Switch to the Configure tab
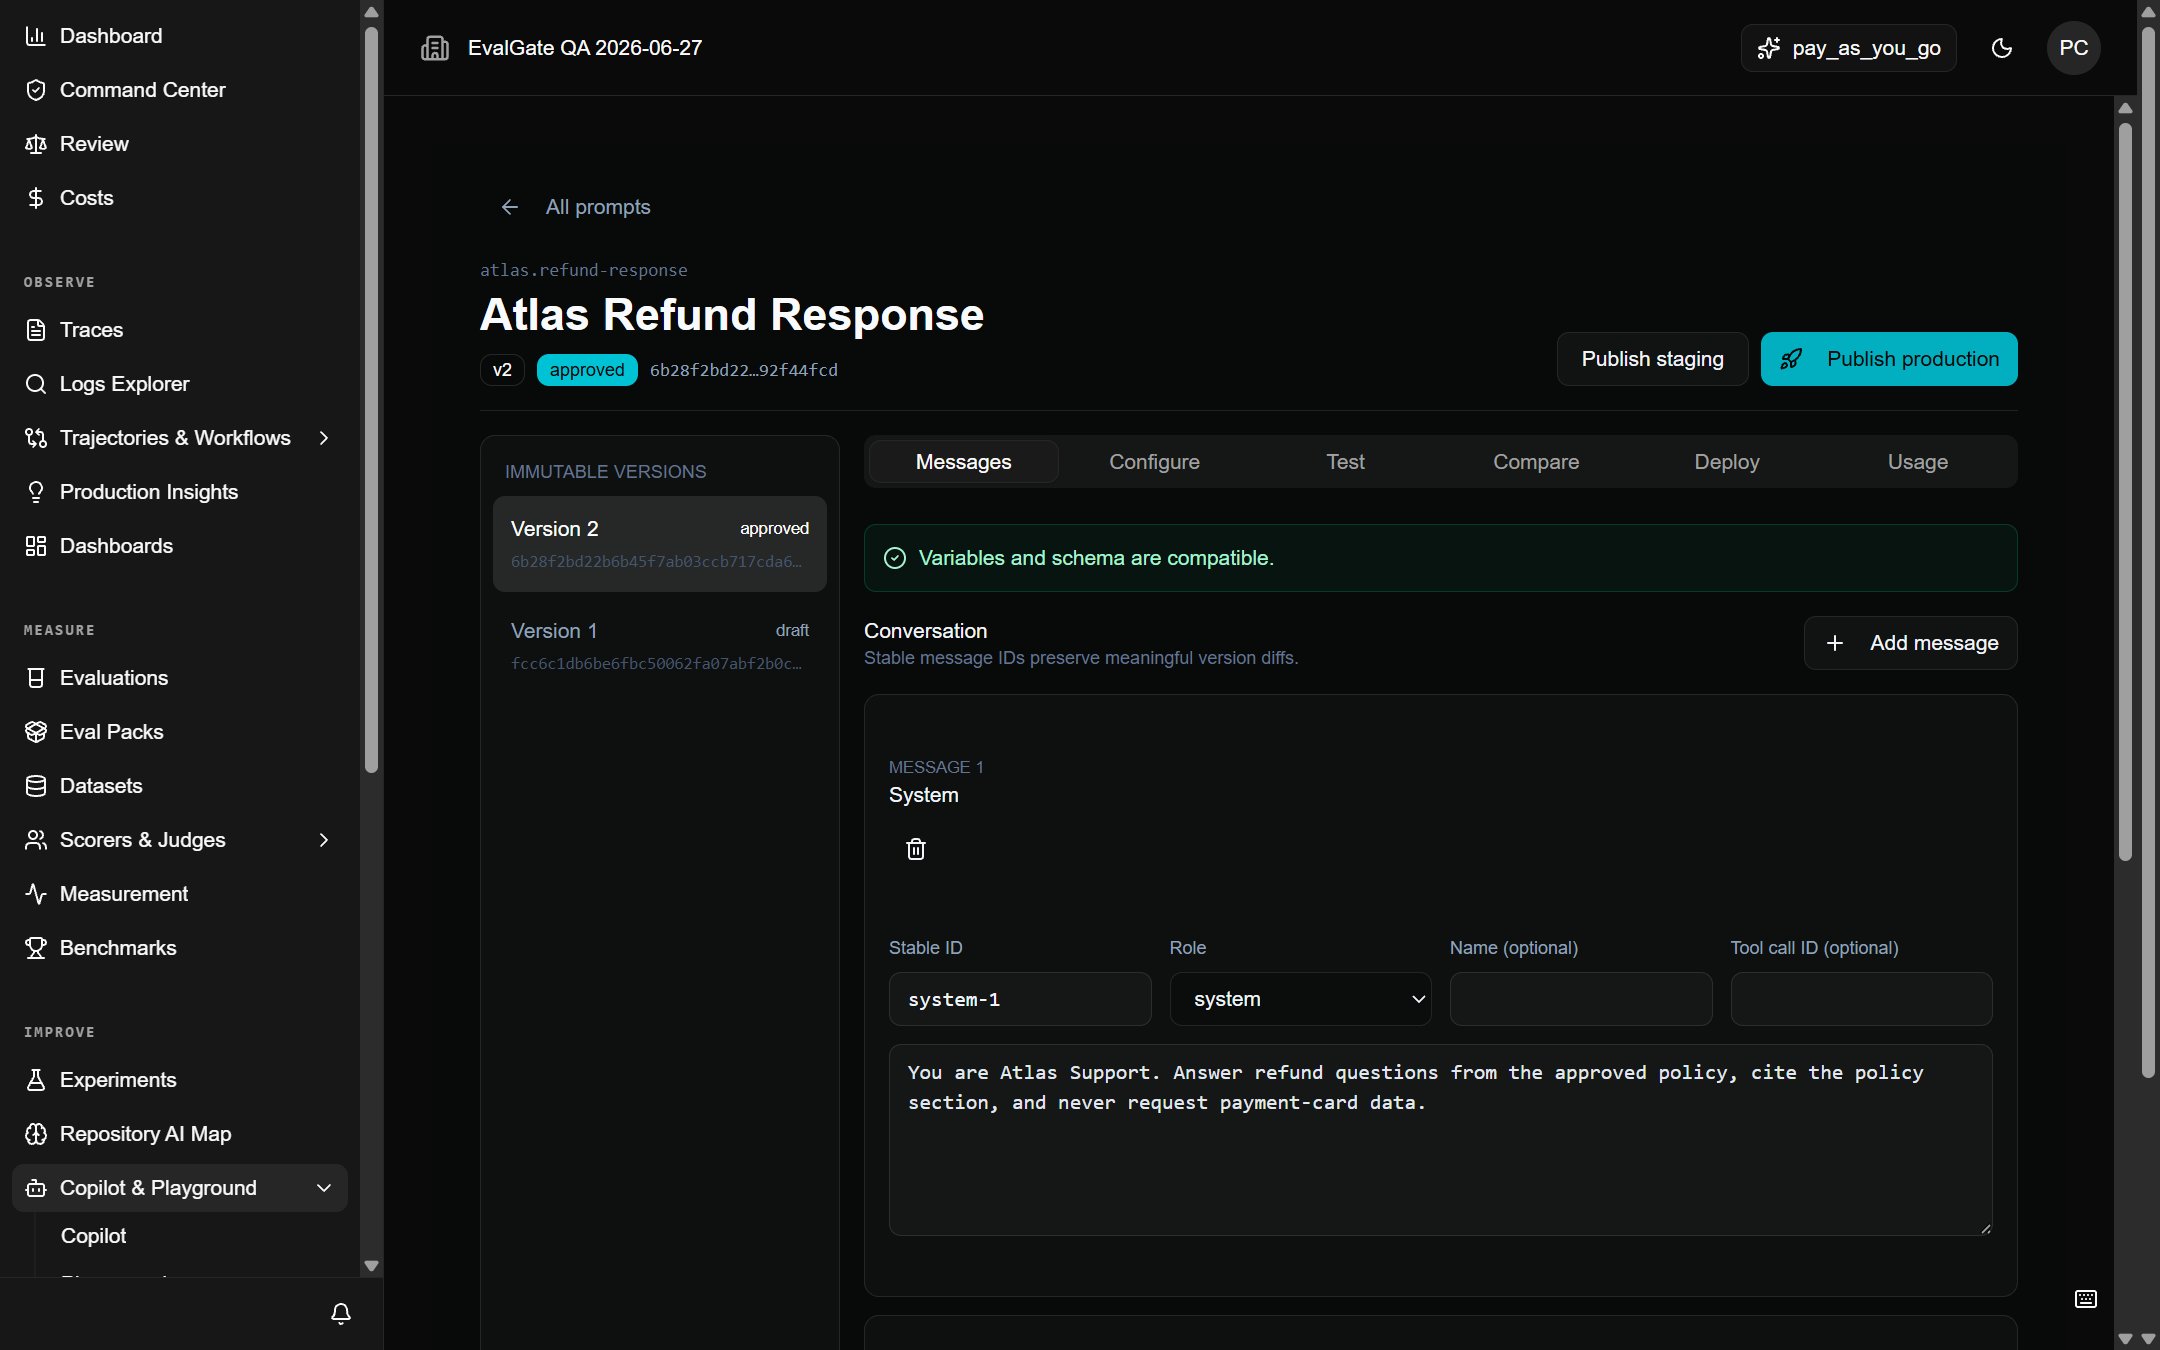 [1154, 462]
